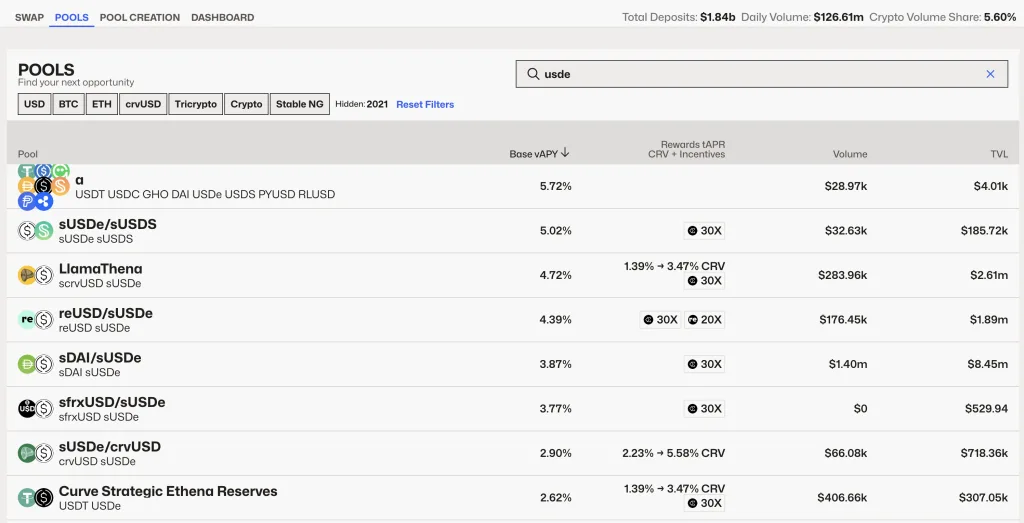
Task: Click the 30X badge in sDAI/sUSDe row
Action: point(705,364)
